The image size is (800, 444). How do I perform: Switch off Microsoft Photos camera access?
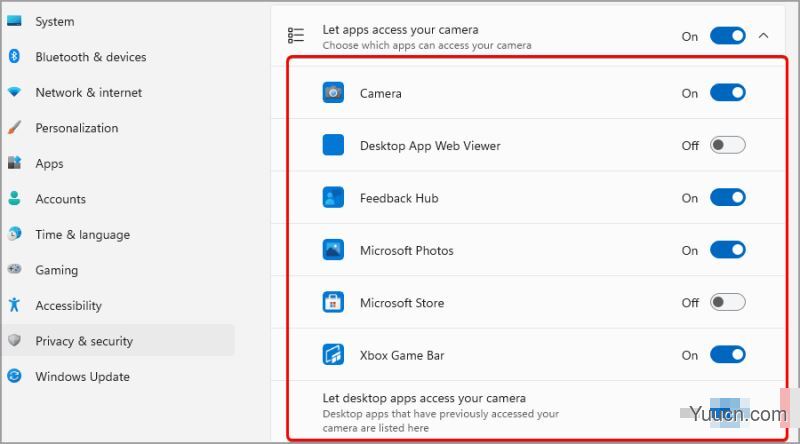pyautogui.click(x=728, y=250)
